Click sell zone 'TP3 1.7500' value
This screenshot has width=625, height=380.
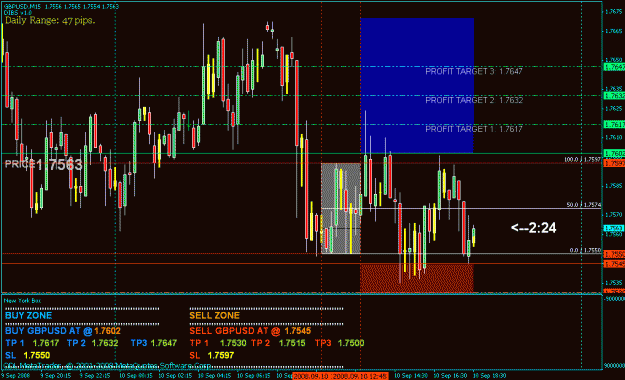[339, 343]
